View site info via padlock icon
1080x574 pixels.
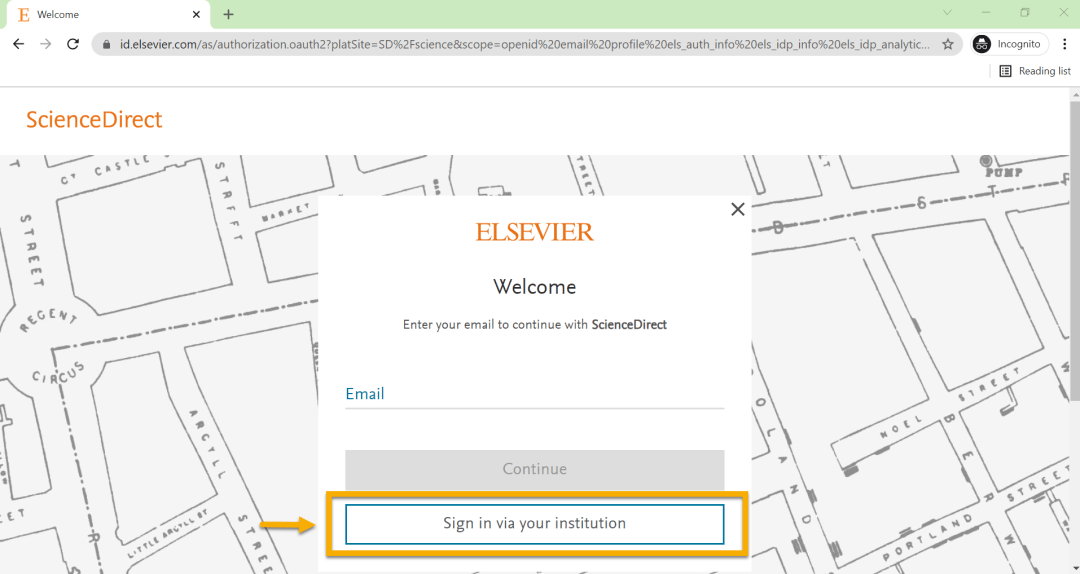click(107, 45)
